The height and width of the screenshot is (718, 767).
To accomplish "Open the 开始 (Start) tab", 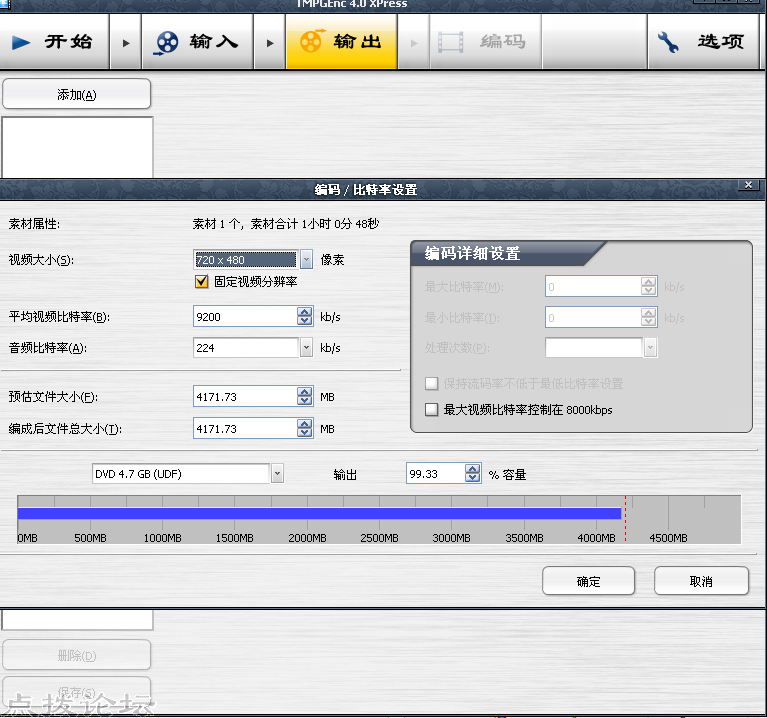I will [x=54, y=42].
